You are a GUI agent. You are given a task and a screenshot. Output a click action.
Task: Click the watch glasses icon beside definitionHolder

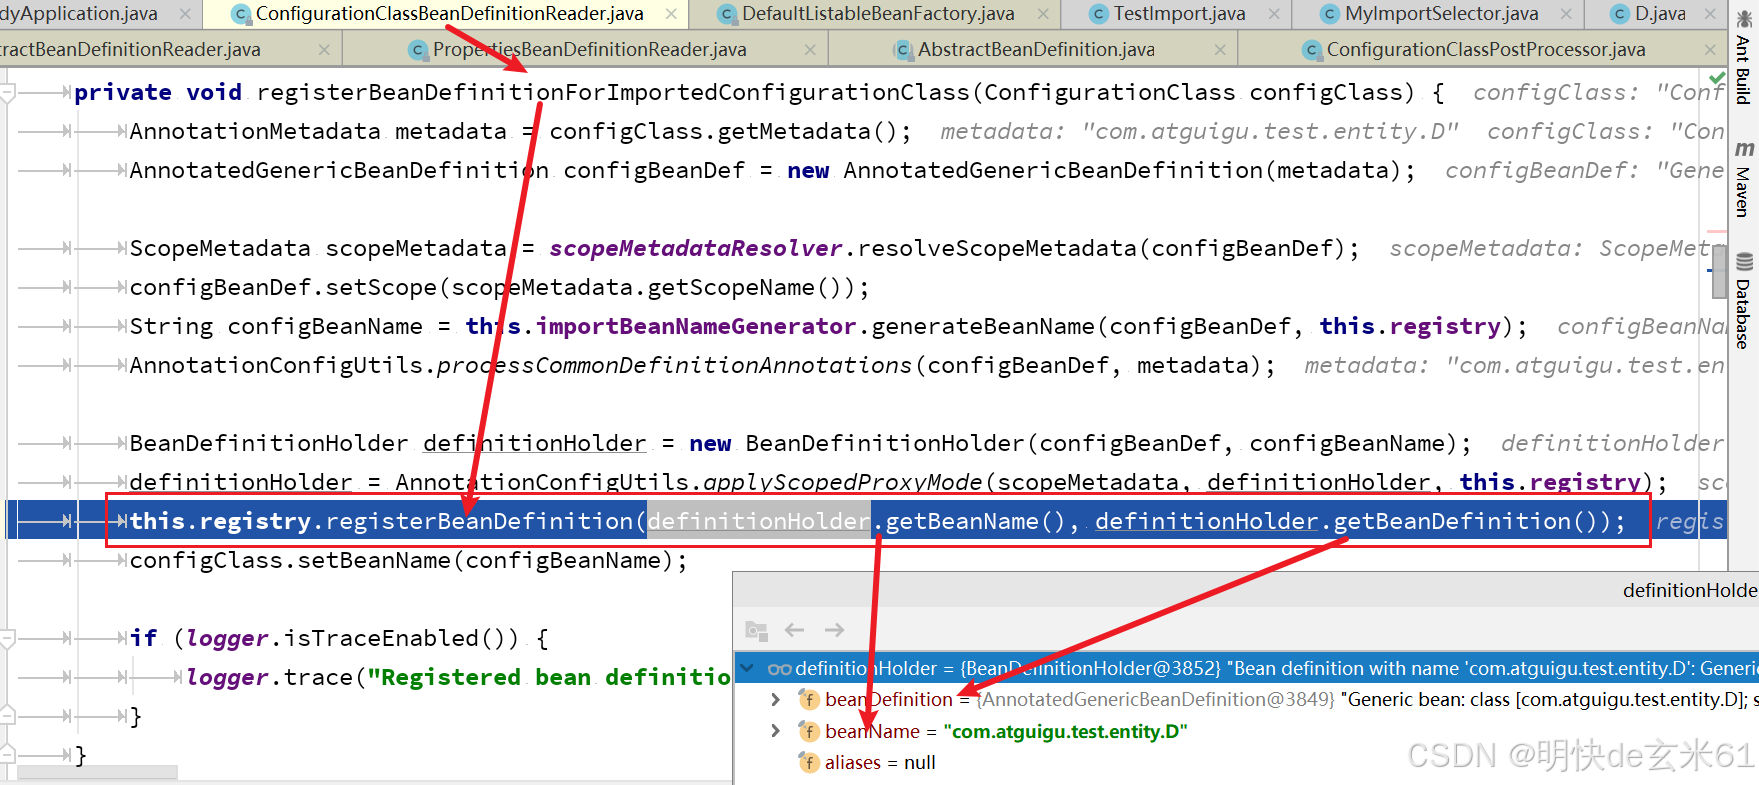pos(780,669)
